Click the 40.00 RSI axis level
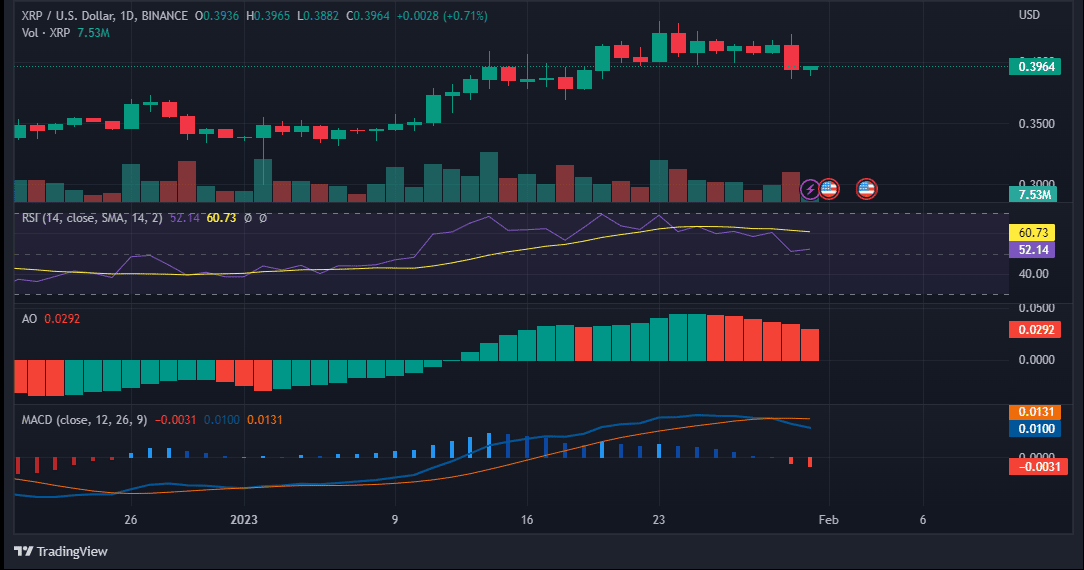The image size is (1084, 570). click(1034, 274)
